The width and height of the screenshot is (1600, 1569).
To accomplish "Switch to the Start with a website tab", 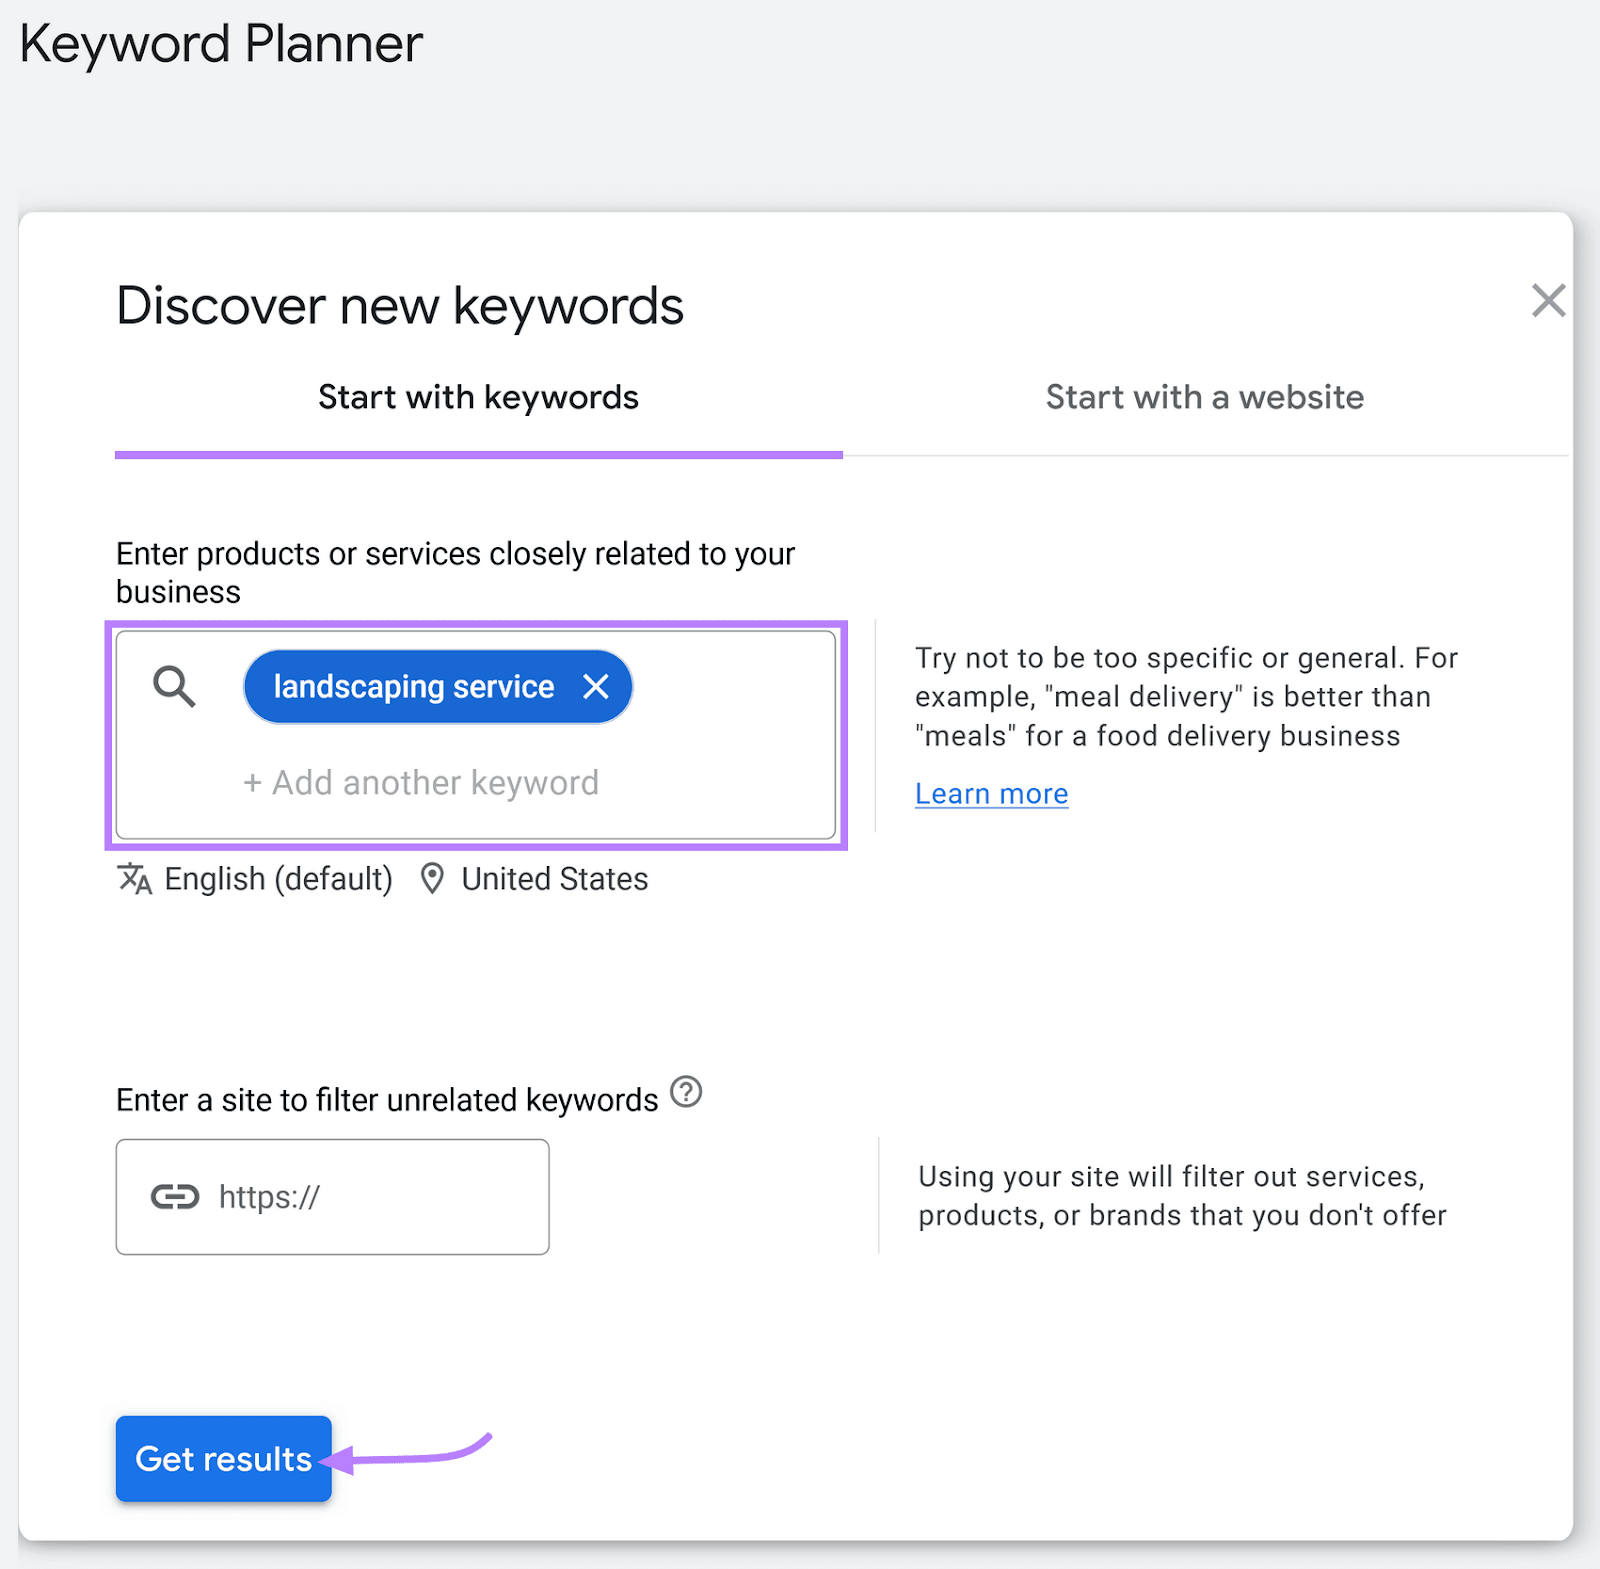I will [1204, 397].
